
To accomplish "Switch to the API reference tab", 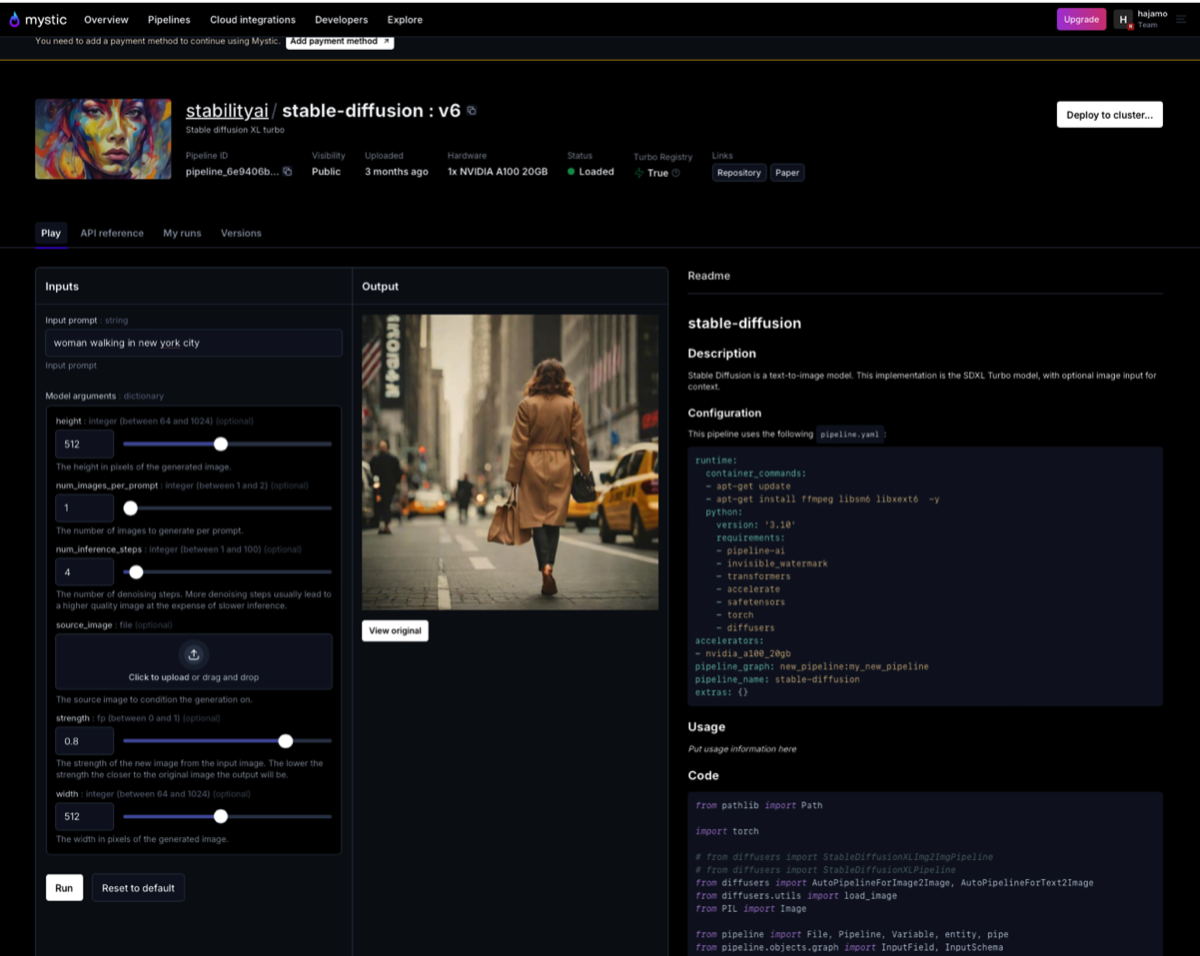I will [x=112, y=233].
